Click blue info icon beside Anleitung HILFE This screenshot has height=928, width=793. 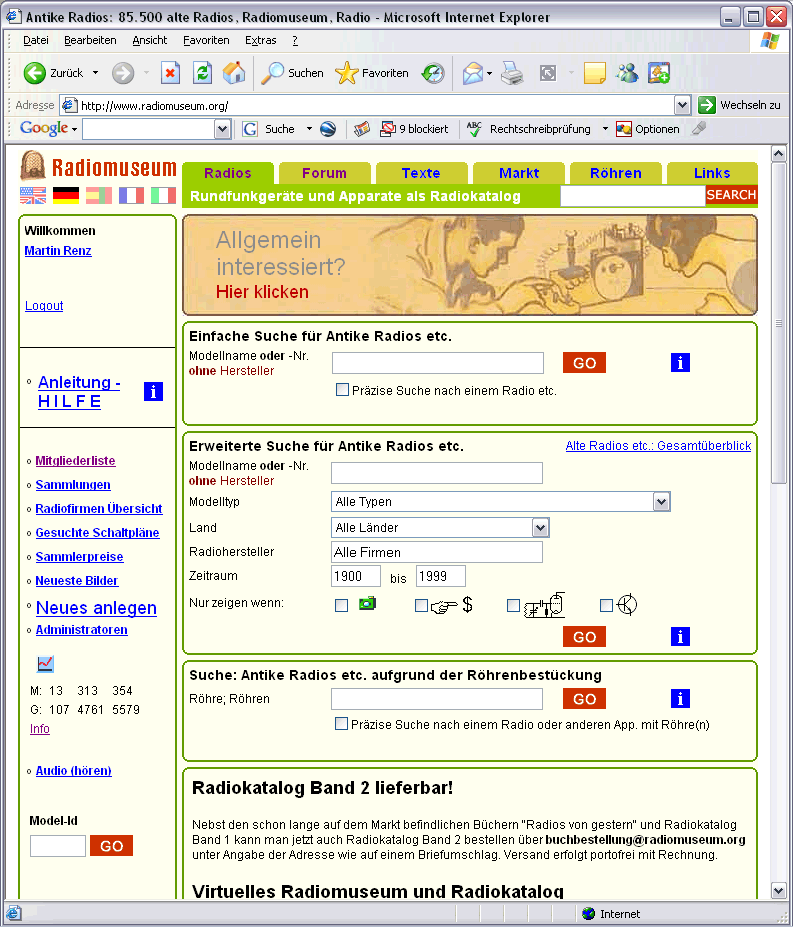coord(153,391)
